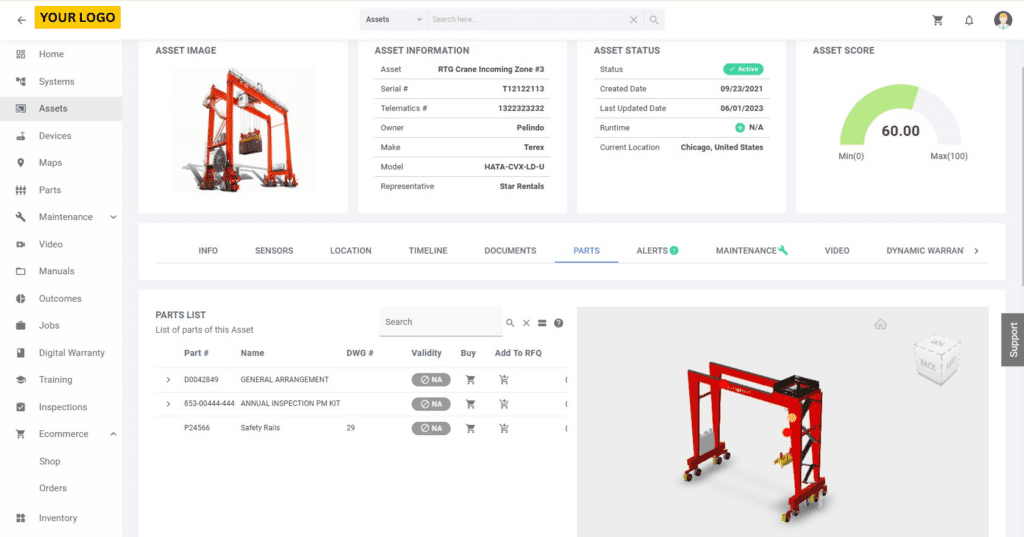Open the shopping cart in top bar

(x=937, y=20)
